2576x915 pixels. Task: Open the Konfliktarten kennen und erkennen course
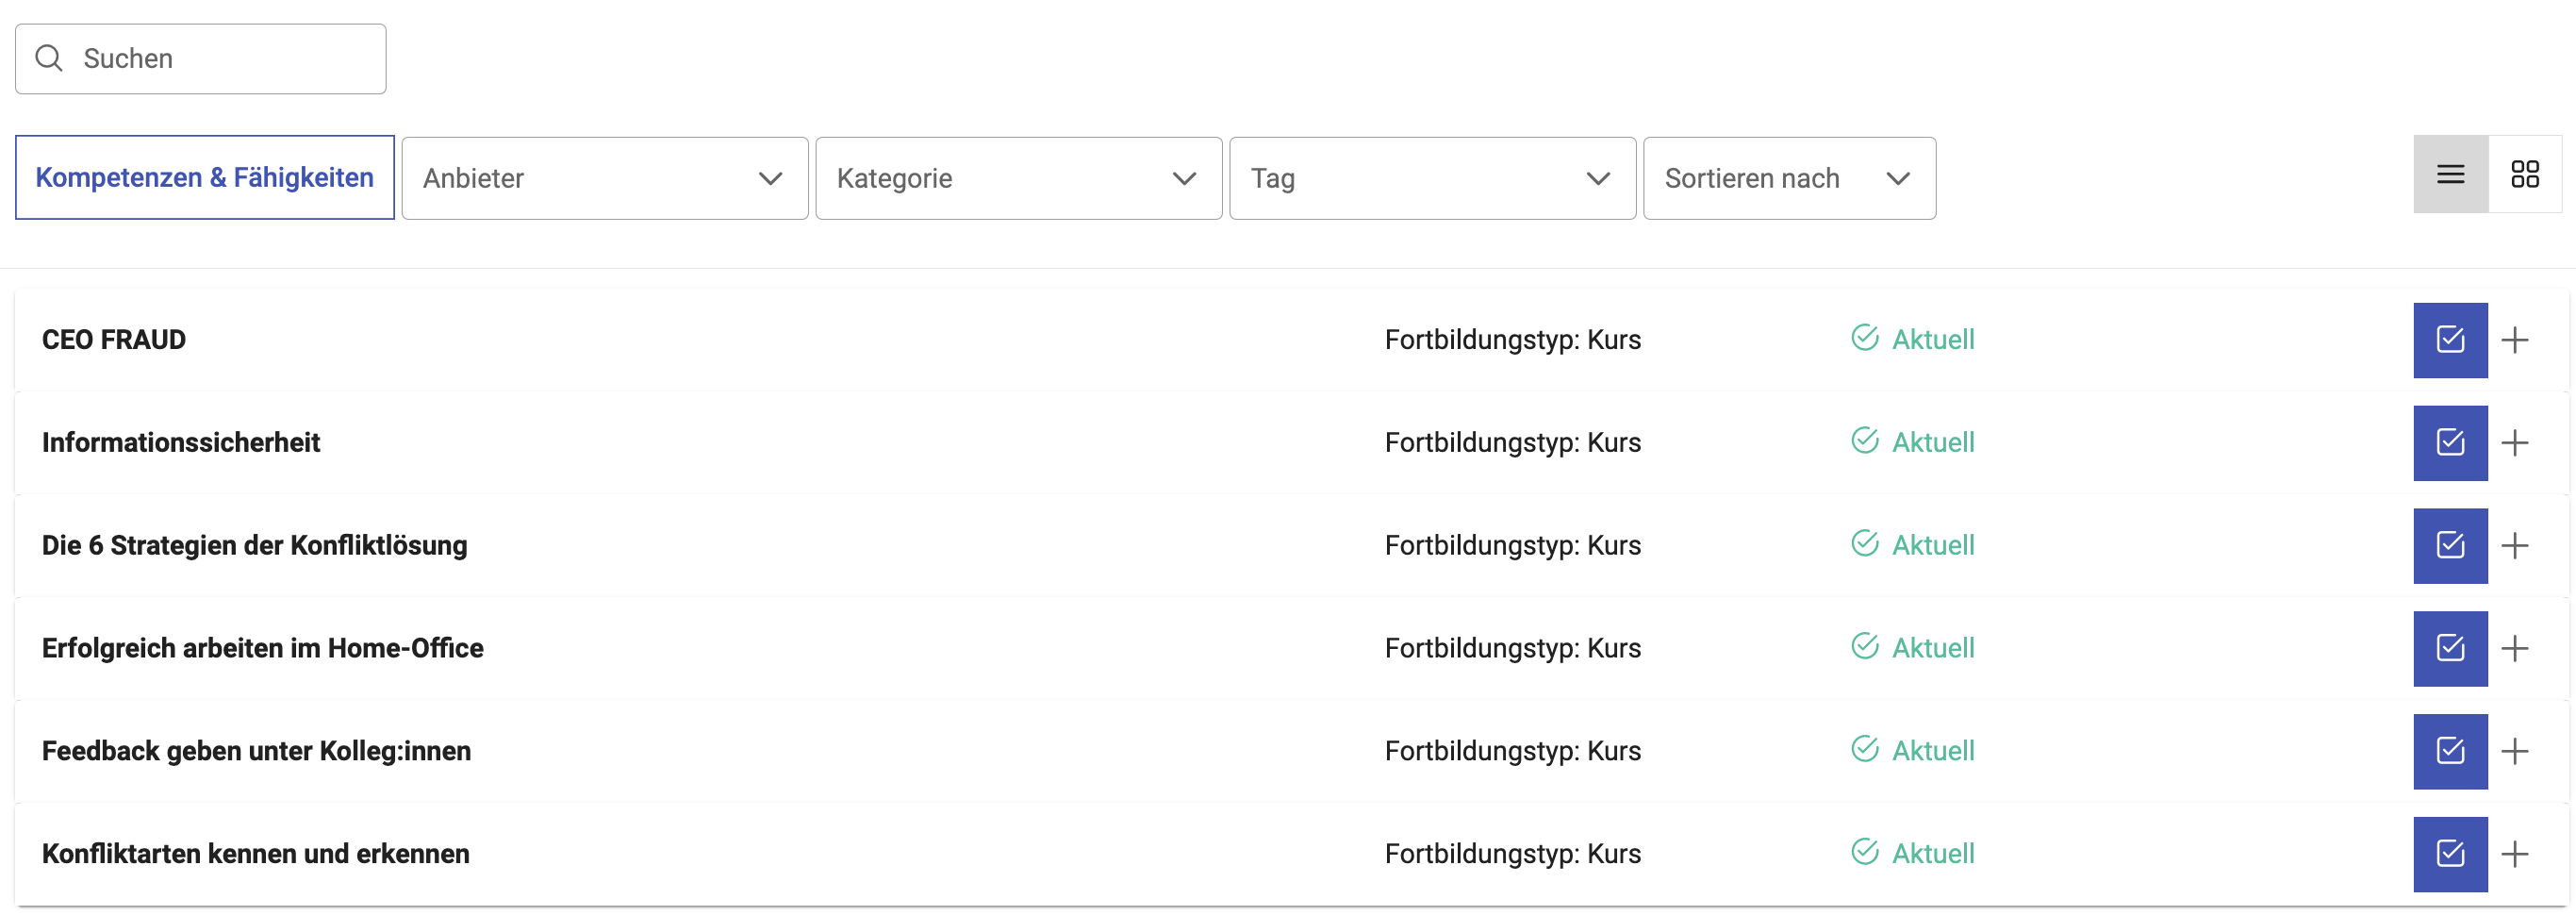255,854
